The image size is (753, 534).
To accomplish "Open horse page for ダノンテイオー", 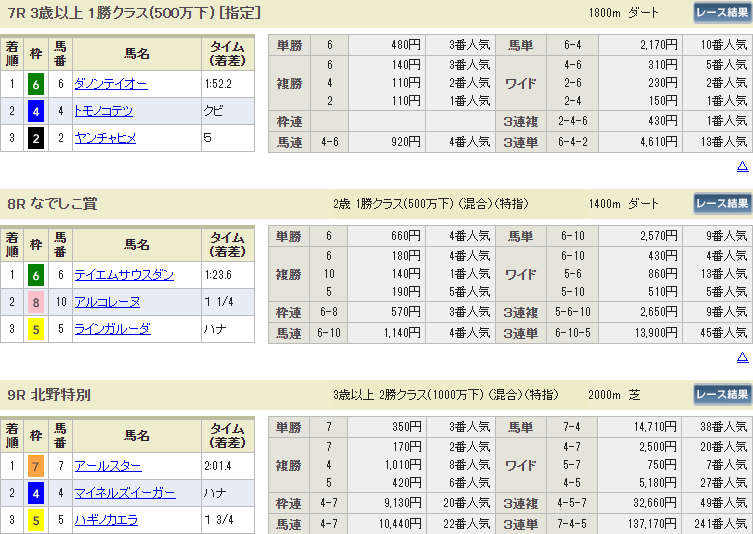I will tap(111, 84).
